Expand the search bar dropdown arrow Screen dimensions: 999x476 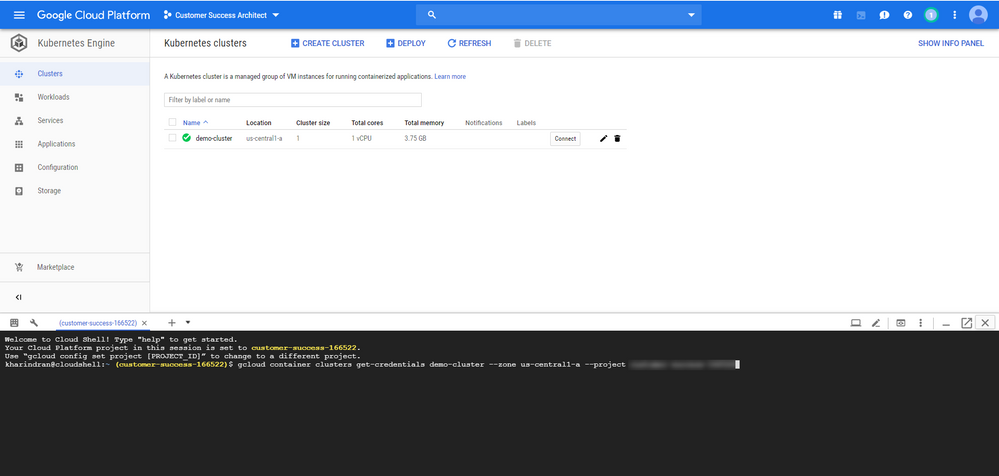(x=691, y=15)
